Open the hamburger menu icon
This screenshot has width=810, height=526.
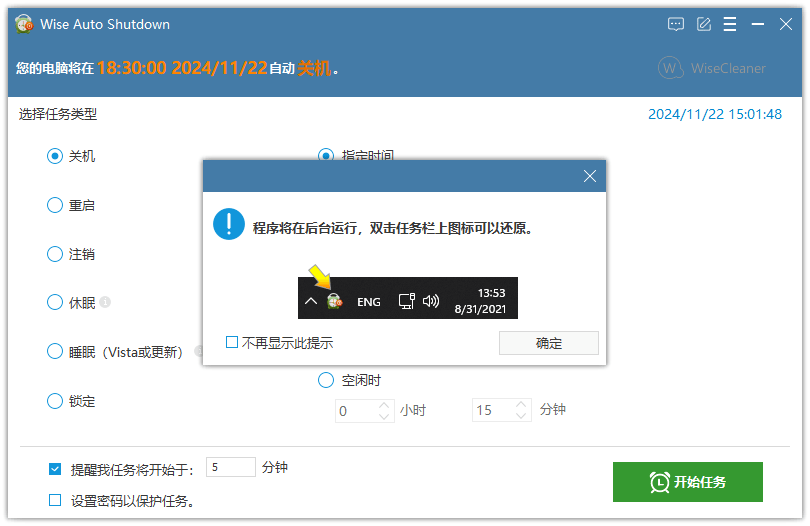(729, 24)
